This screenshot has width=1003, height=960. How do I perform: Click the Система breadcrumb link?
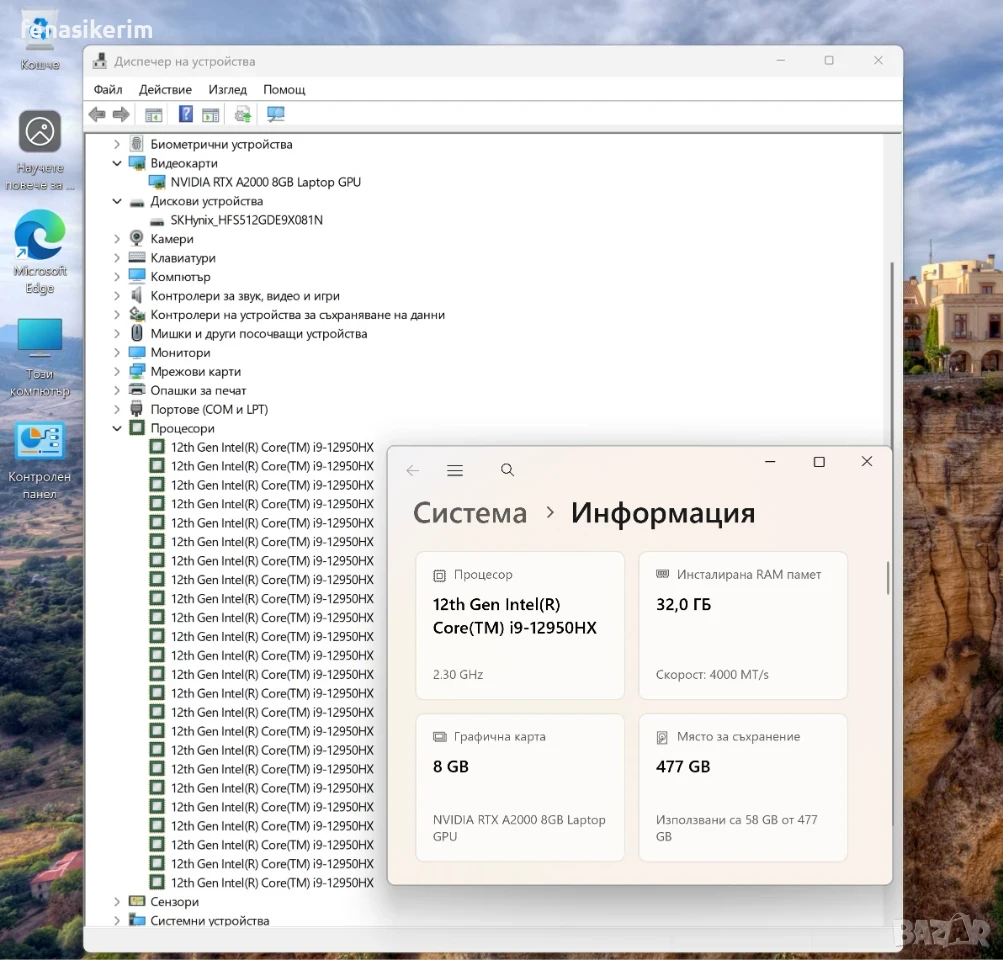(470, 513)
